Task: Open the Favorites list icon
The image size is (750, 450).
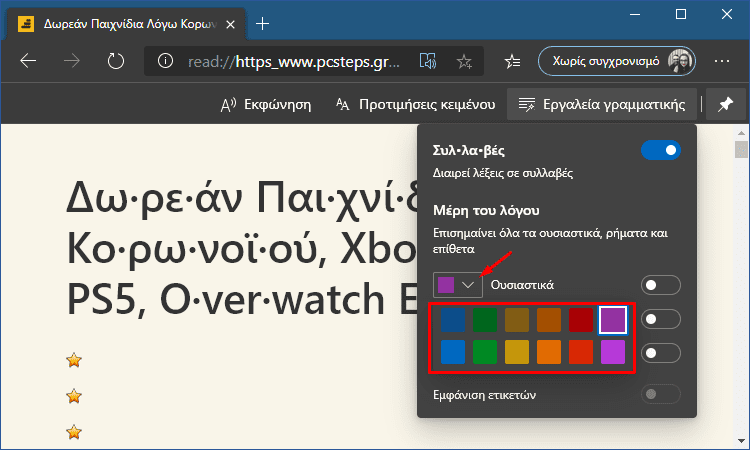Action: coord(512,61)
